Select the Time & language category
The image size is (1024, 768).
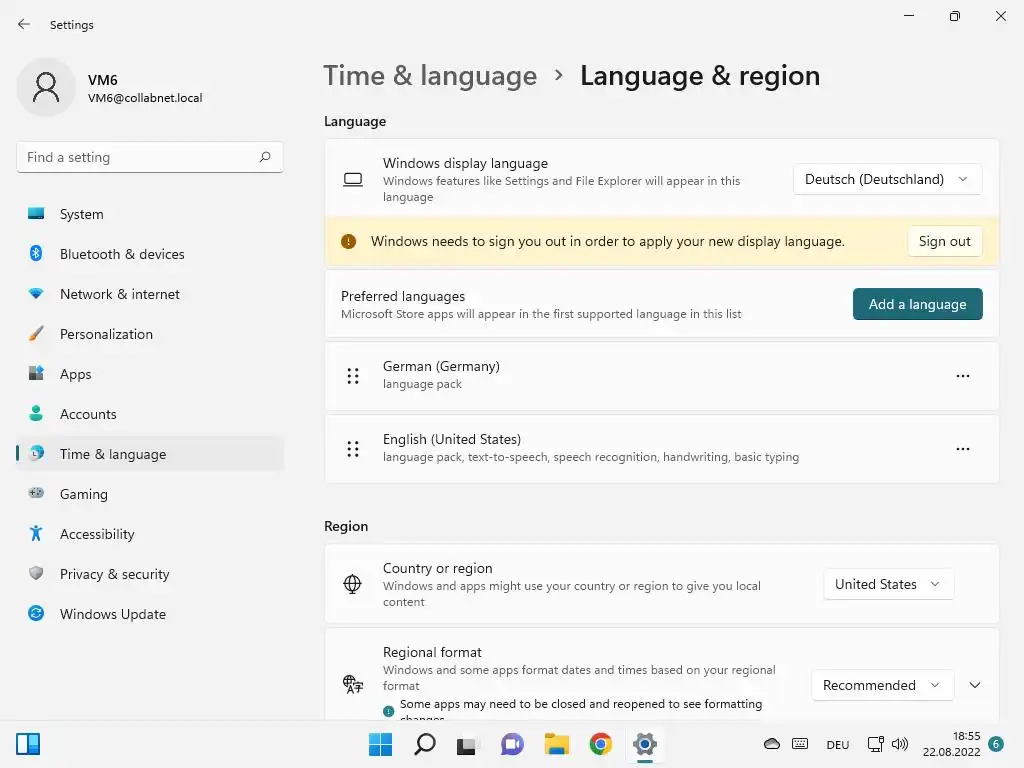click(x=150, y=454)
